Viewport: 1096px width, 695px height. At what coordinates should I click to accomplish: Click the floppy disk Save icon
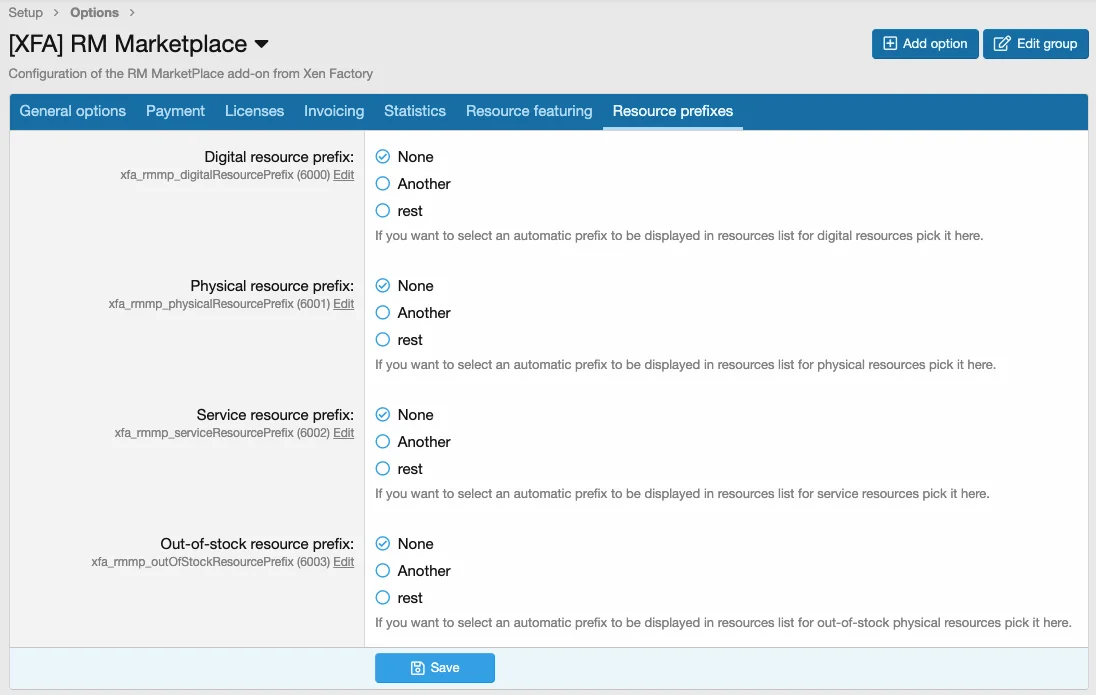[418, 668]
